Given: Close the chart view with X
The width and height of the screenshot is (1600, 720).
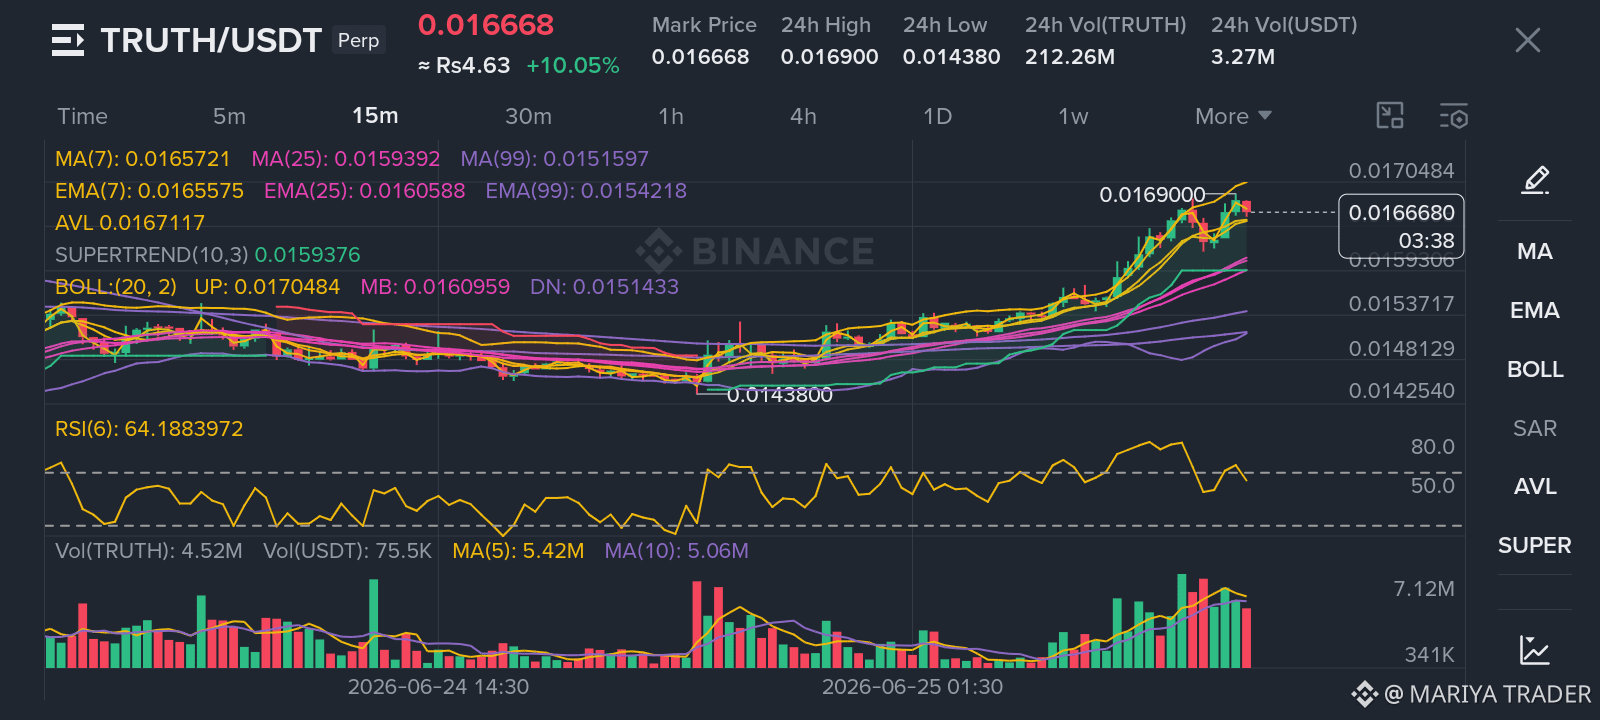Looking at the screenshot, I should 1527,40.
